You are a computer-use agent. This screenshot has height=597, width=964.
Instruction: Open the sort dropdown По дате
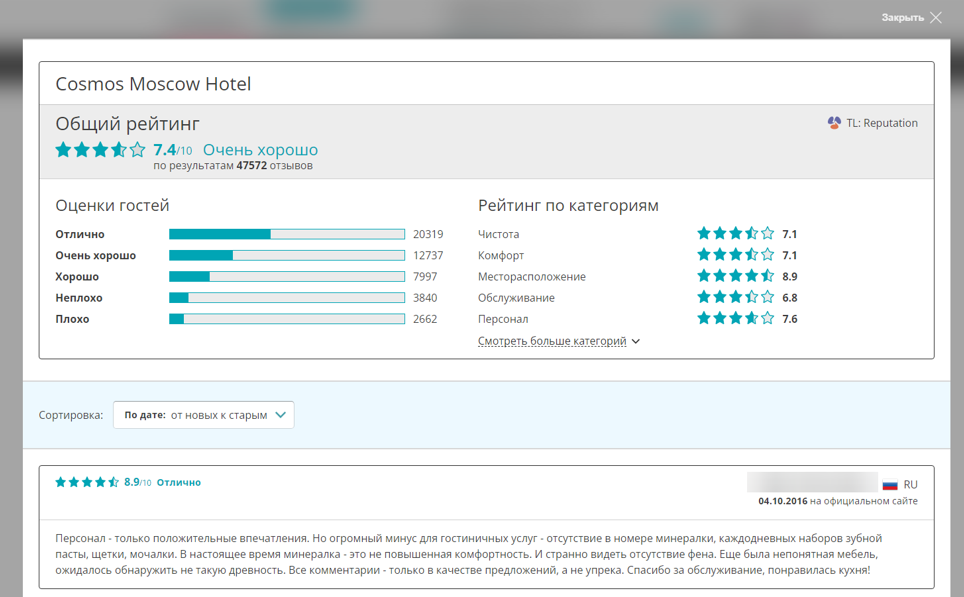(203, 415)
